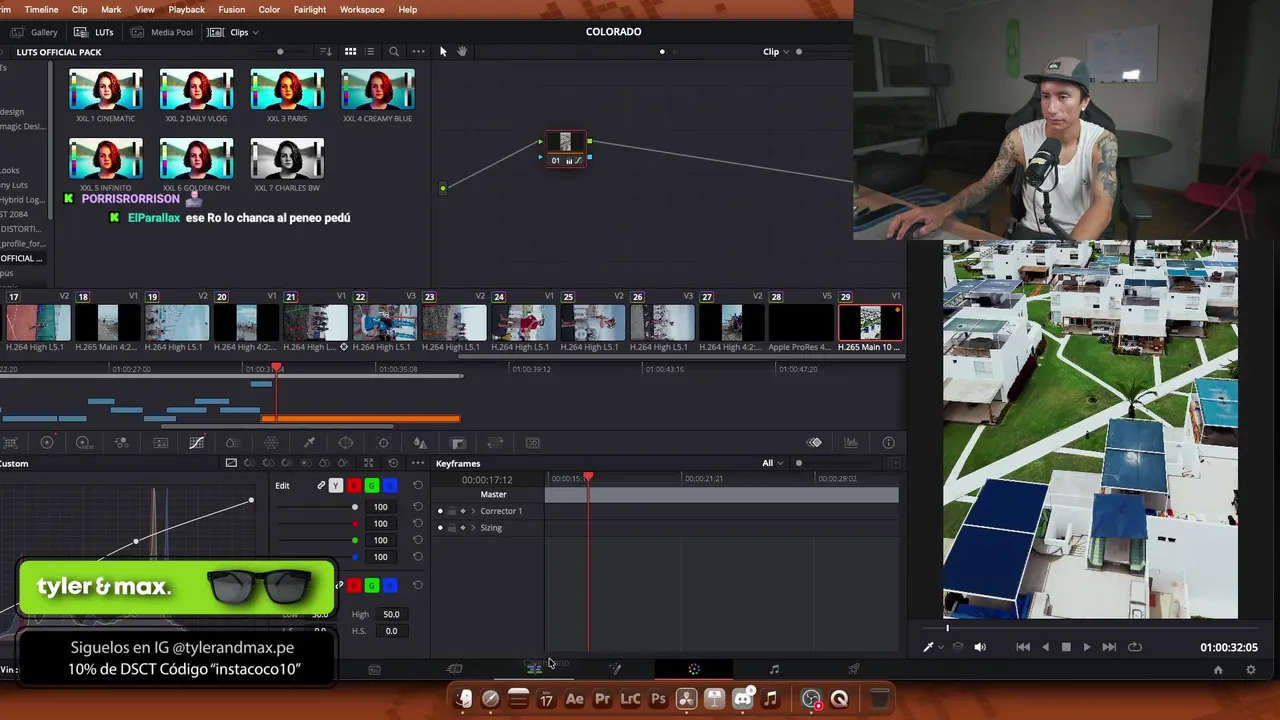This screenshot has height=720, width=1280.
Task: Click the green intensity slider in curves
Action: coord(318,540)
